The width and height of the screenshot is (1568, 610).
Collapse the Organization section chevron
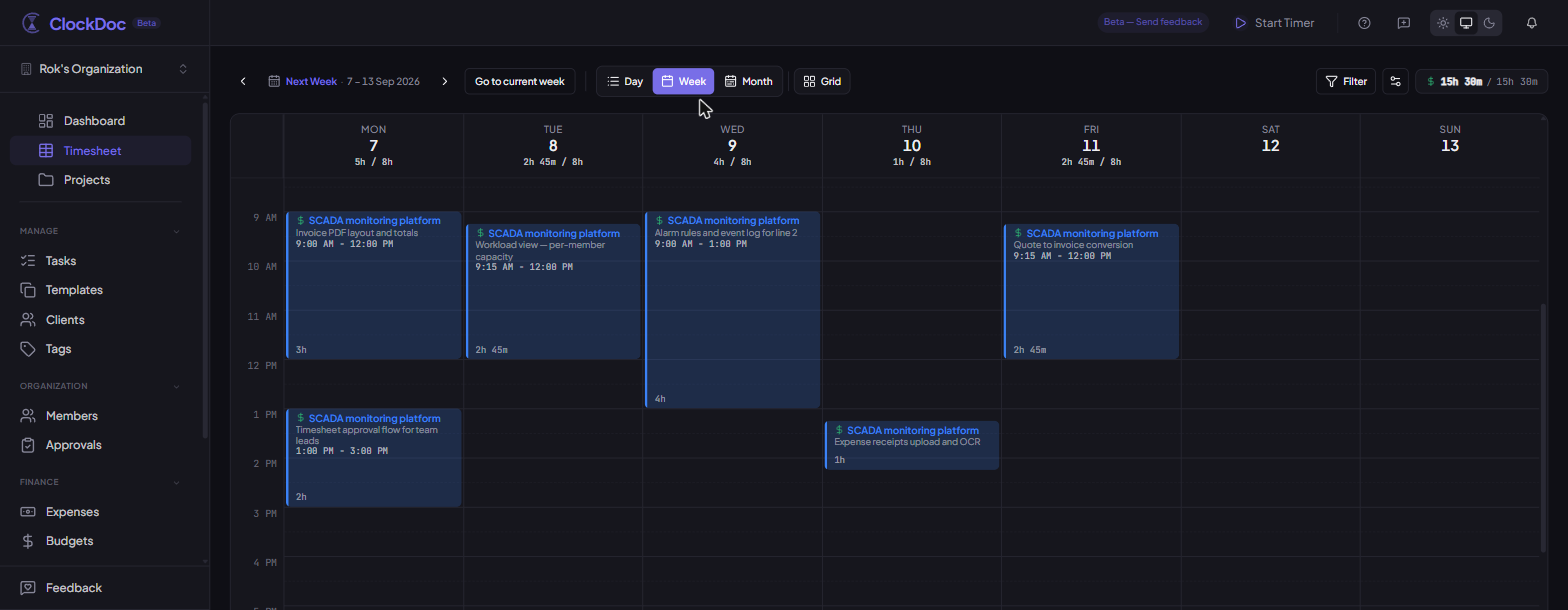click(177, 386)
